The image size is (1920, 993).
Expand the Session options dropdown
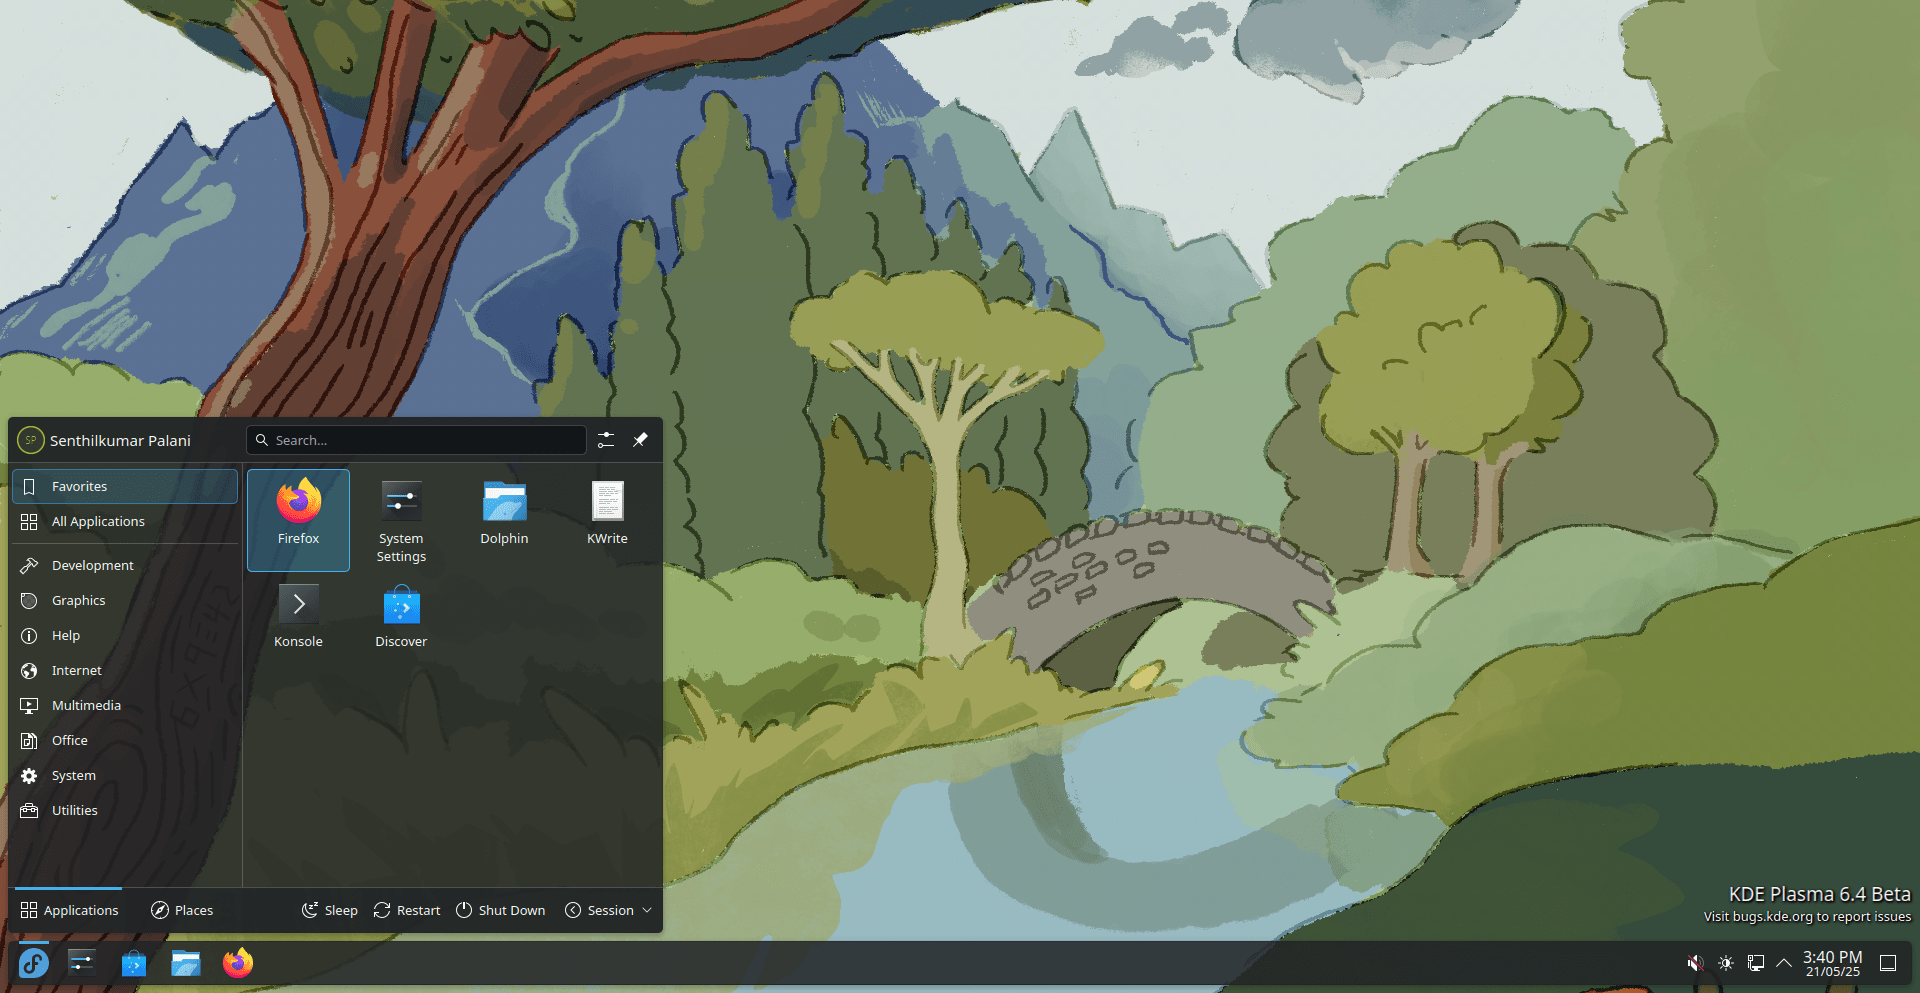608,910
